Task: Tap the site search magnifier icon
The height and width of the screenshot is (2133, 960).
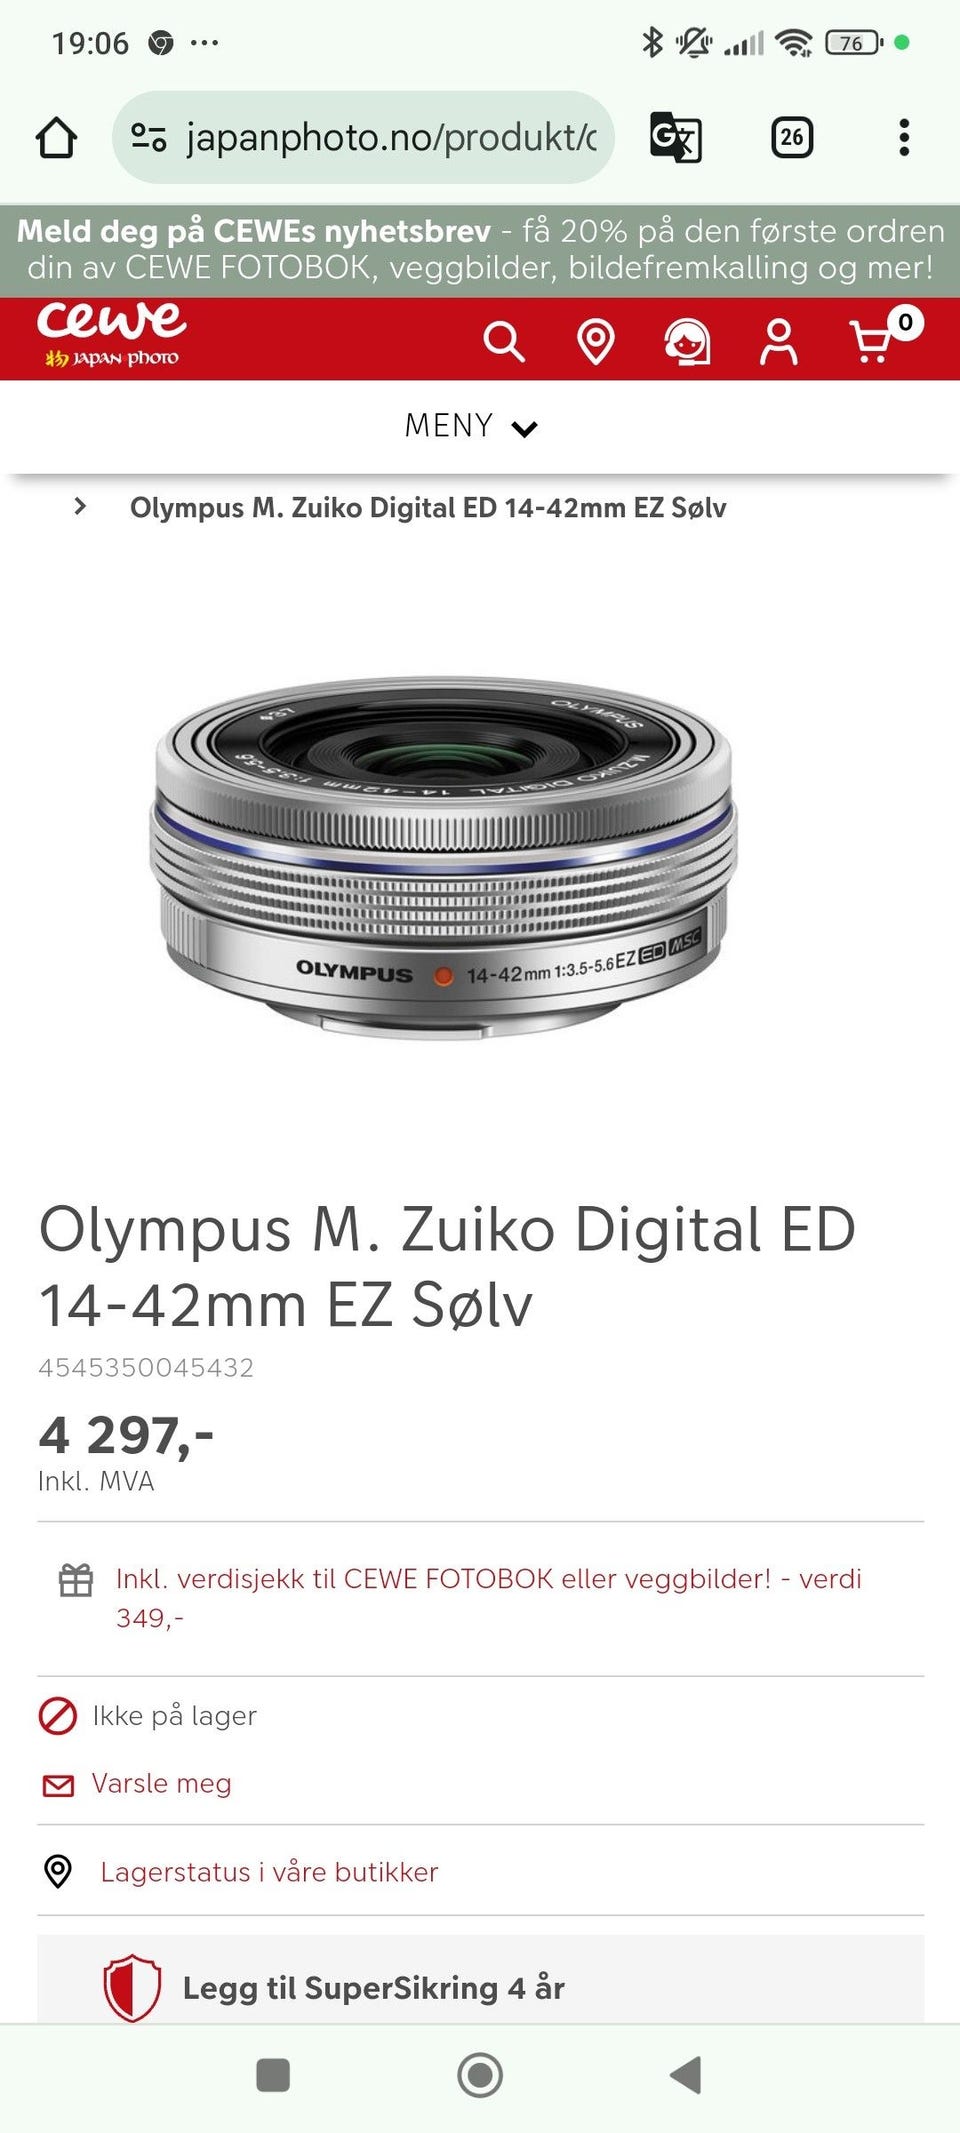Action: [x=504, y=341]
